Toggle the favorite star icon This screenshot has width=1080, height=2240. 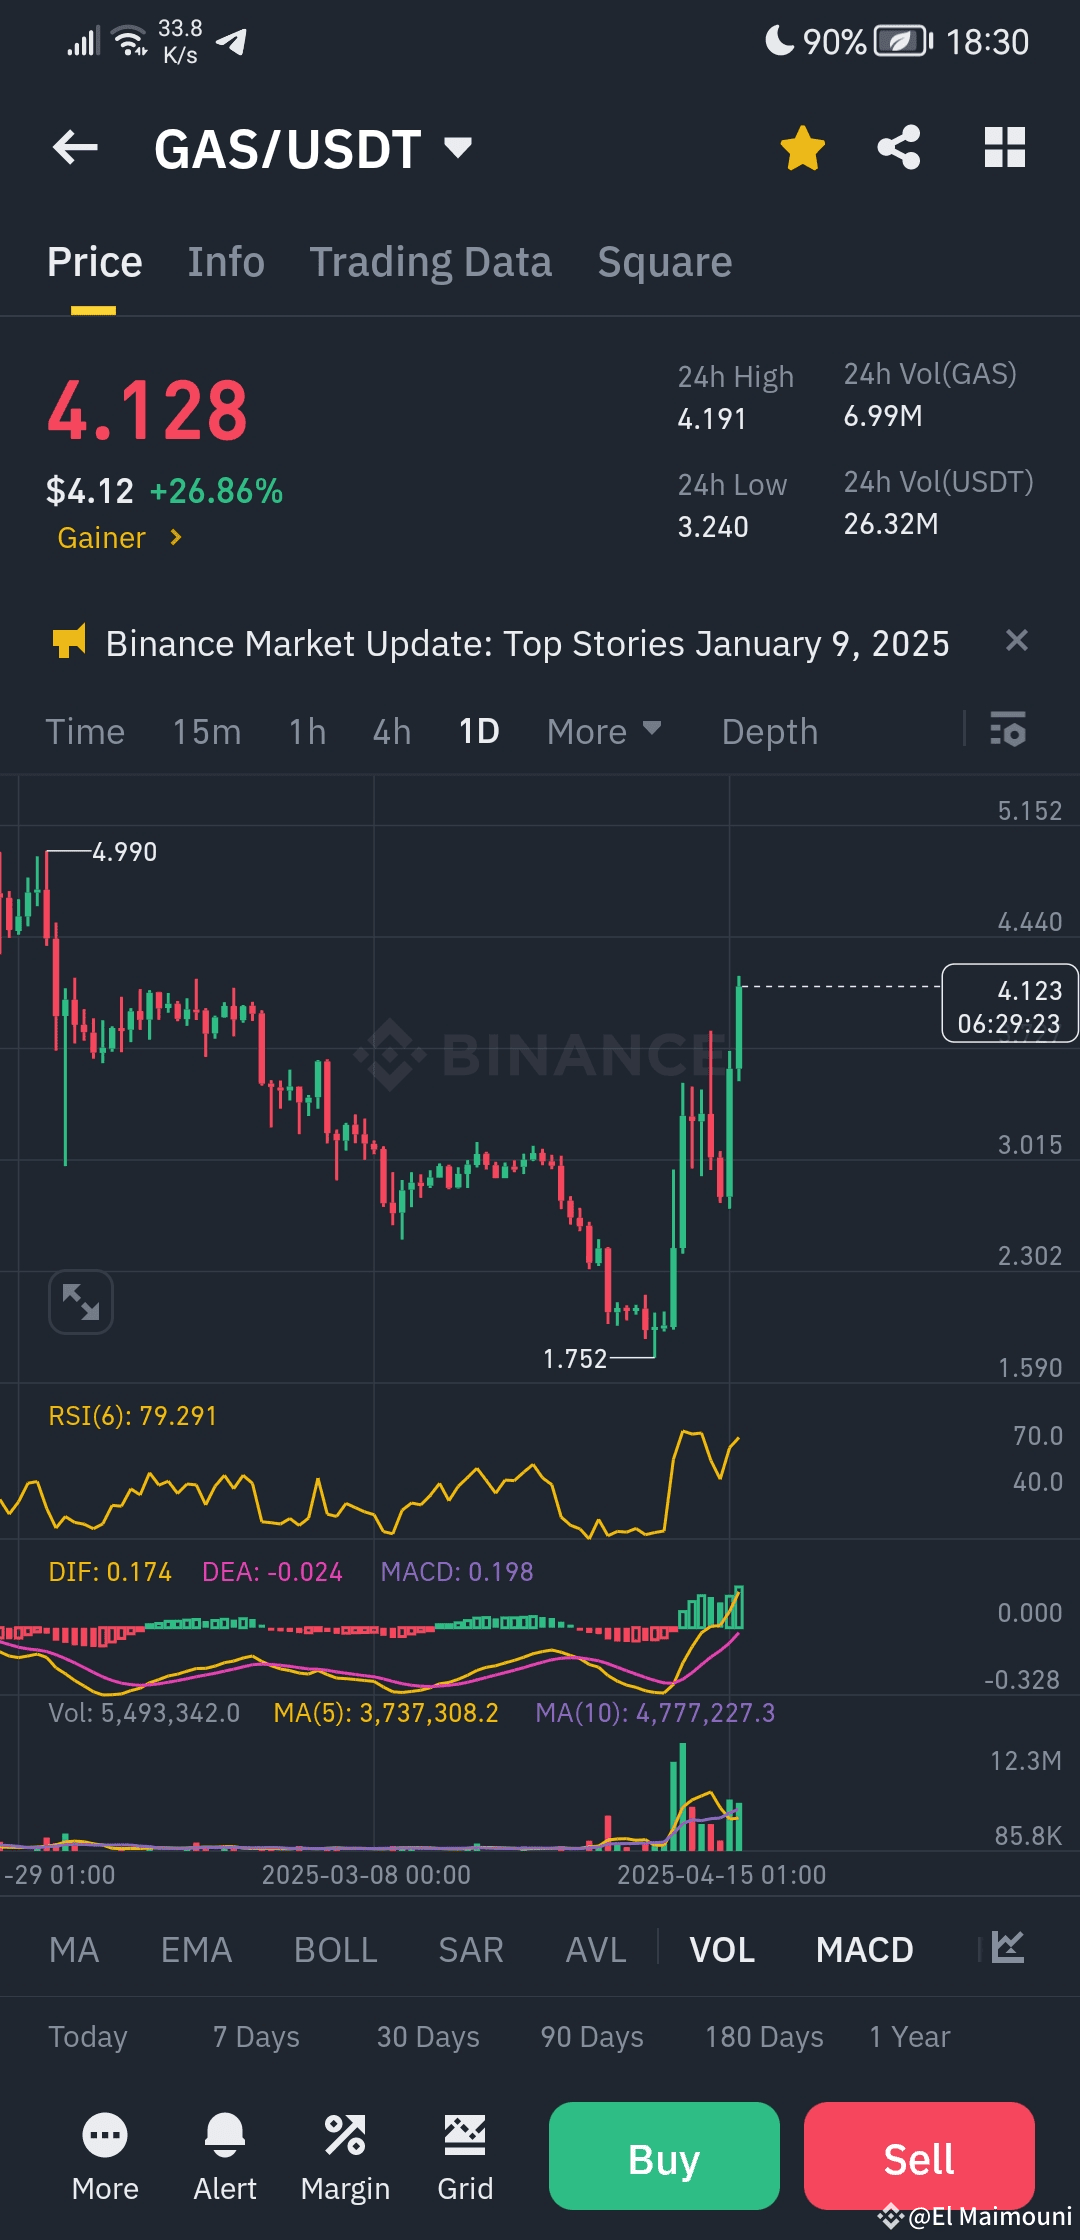pyautogui.click(x=802, y=148)
